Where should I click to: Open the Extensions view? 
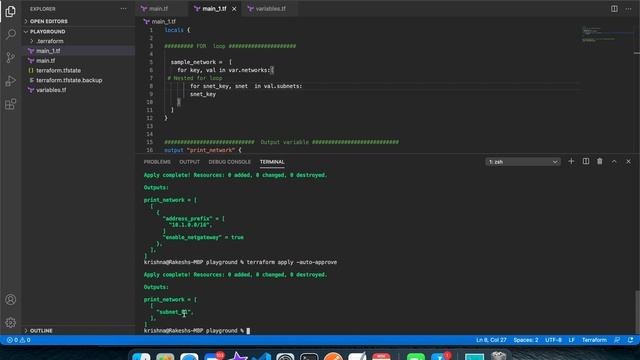point(11,104)
